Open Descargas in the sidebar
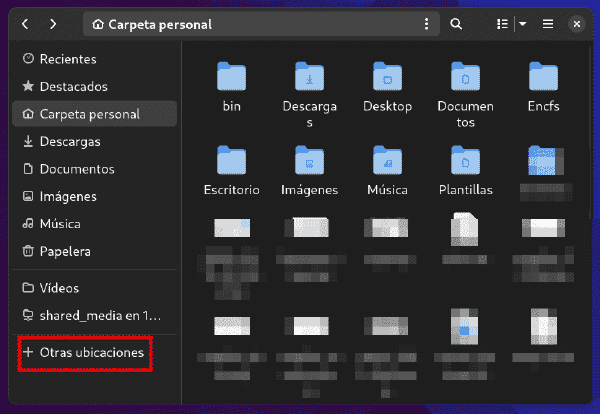This screenshot has width=600, height=414. (95, 141)
